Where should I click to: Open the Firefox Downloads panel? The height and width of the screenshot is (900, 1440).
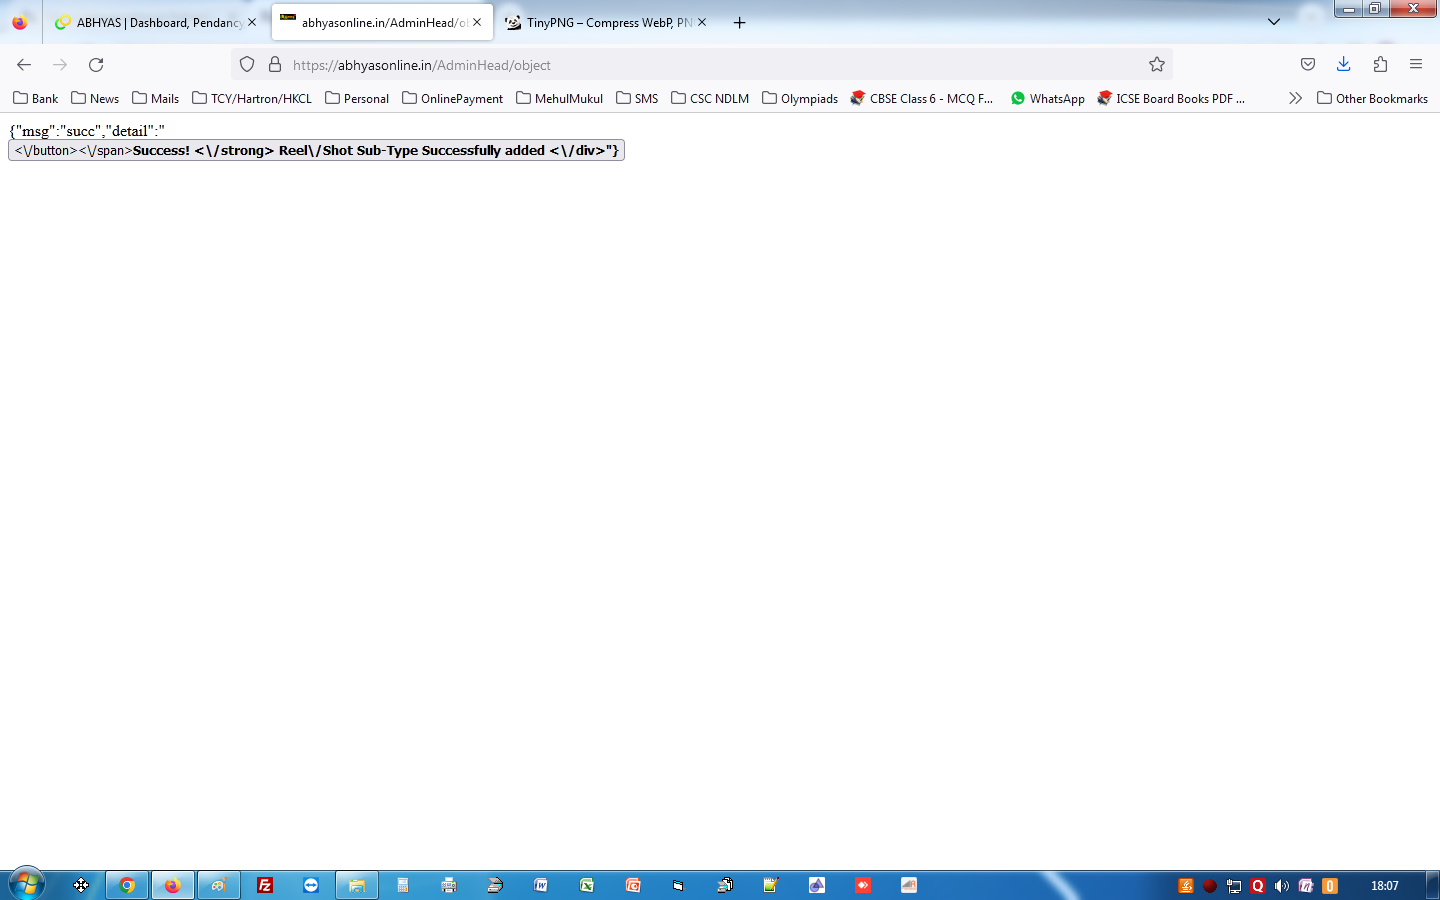click(1343, 65)
